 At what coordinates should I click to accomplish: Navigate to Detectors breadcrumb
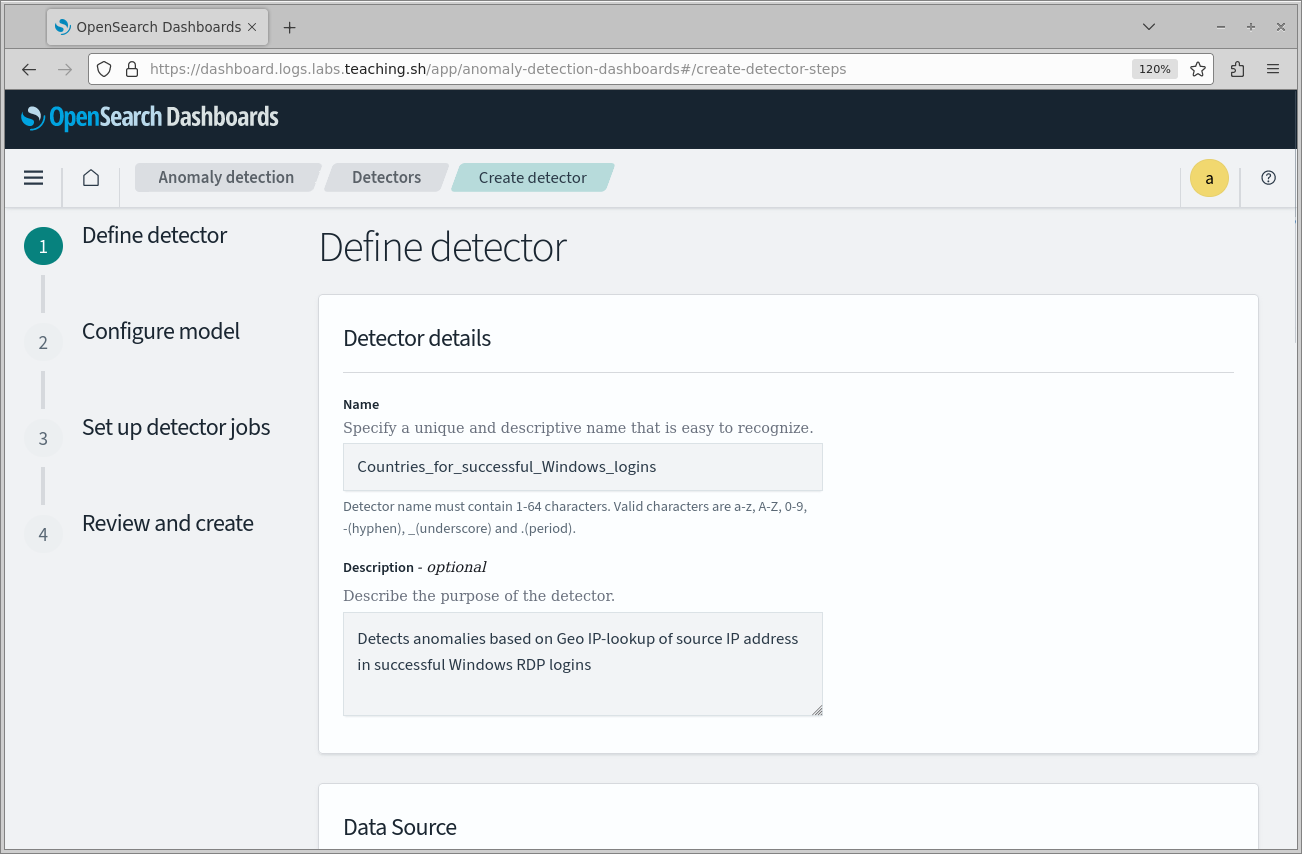click(386, 178)
